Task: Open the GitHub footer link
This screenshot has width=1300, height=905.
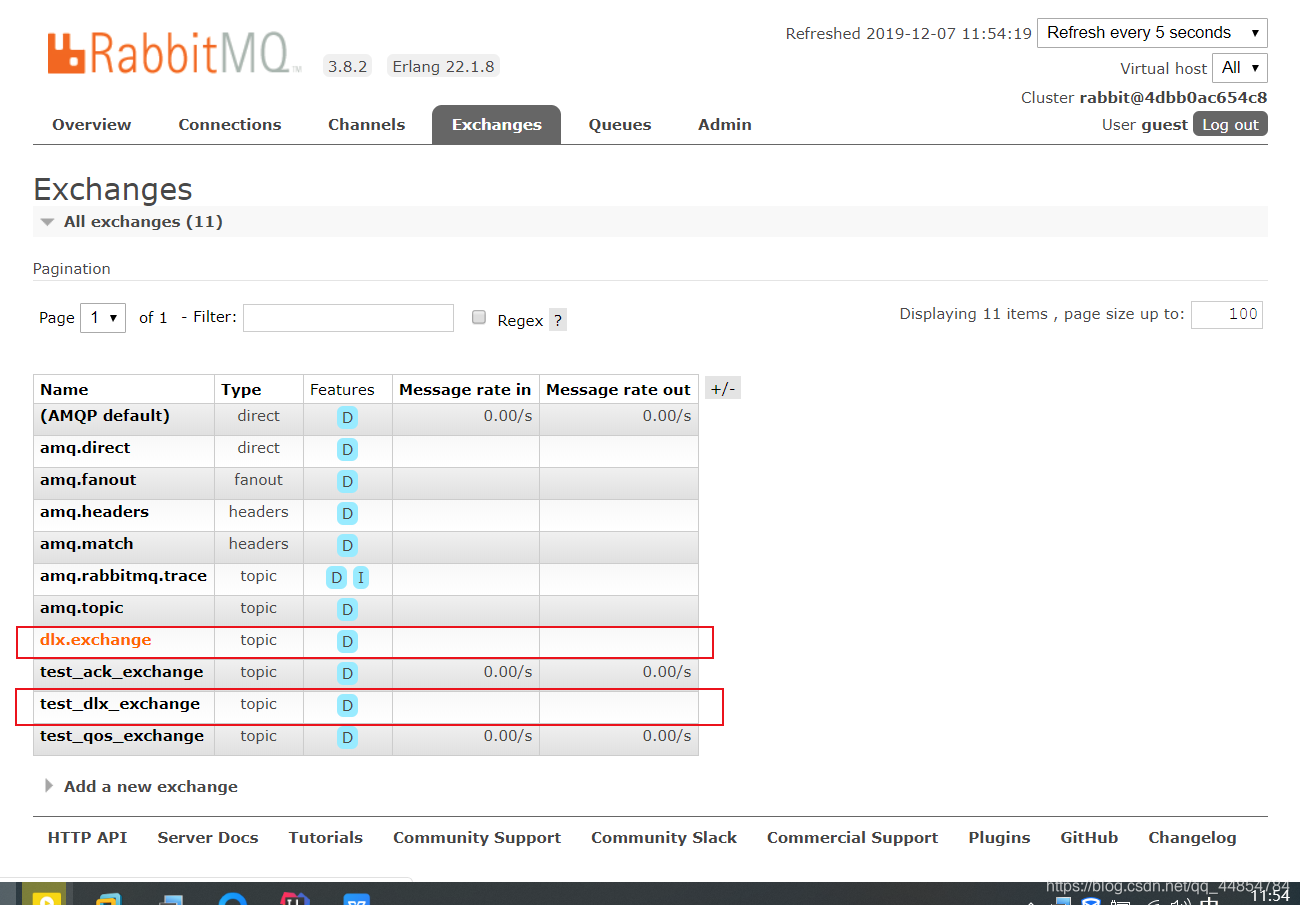Action: [x=1089, y=838]
